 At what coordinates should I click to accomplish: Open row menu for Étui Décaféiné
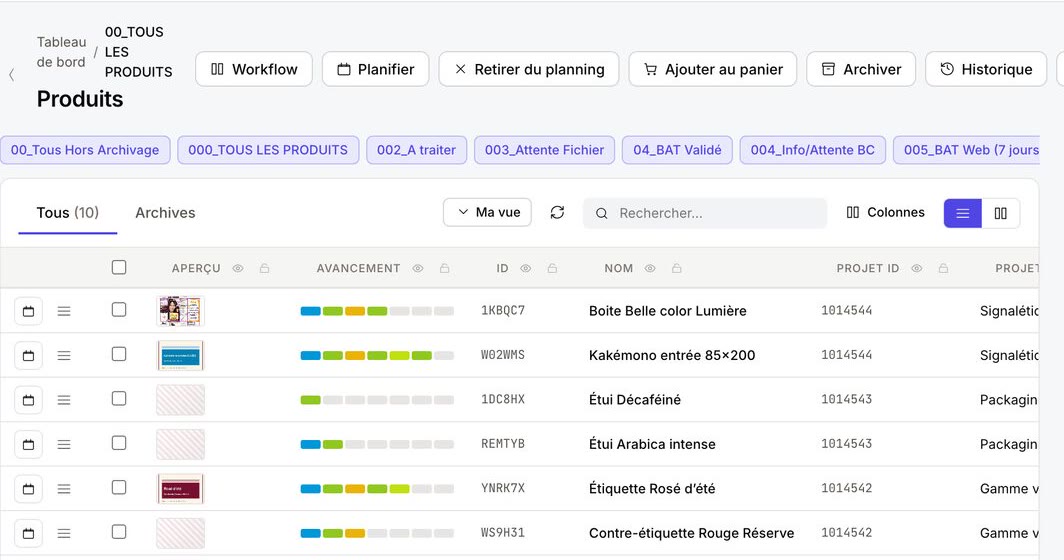(64, 400)
